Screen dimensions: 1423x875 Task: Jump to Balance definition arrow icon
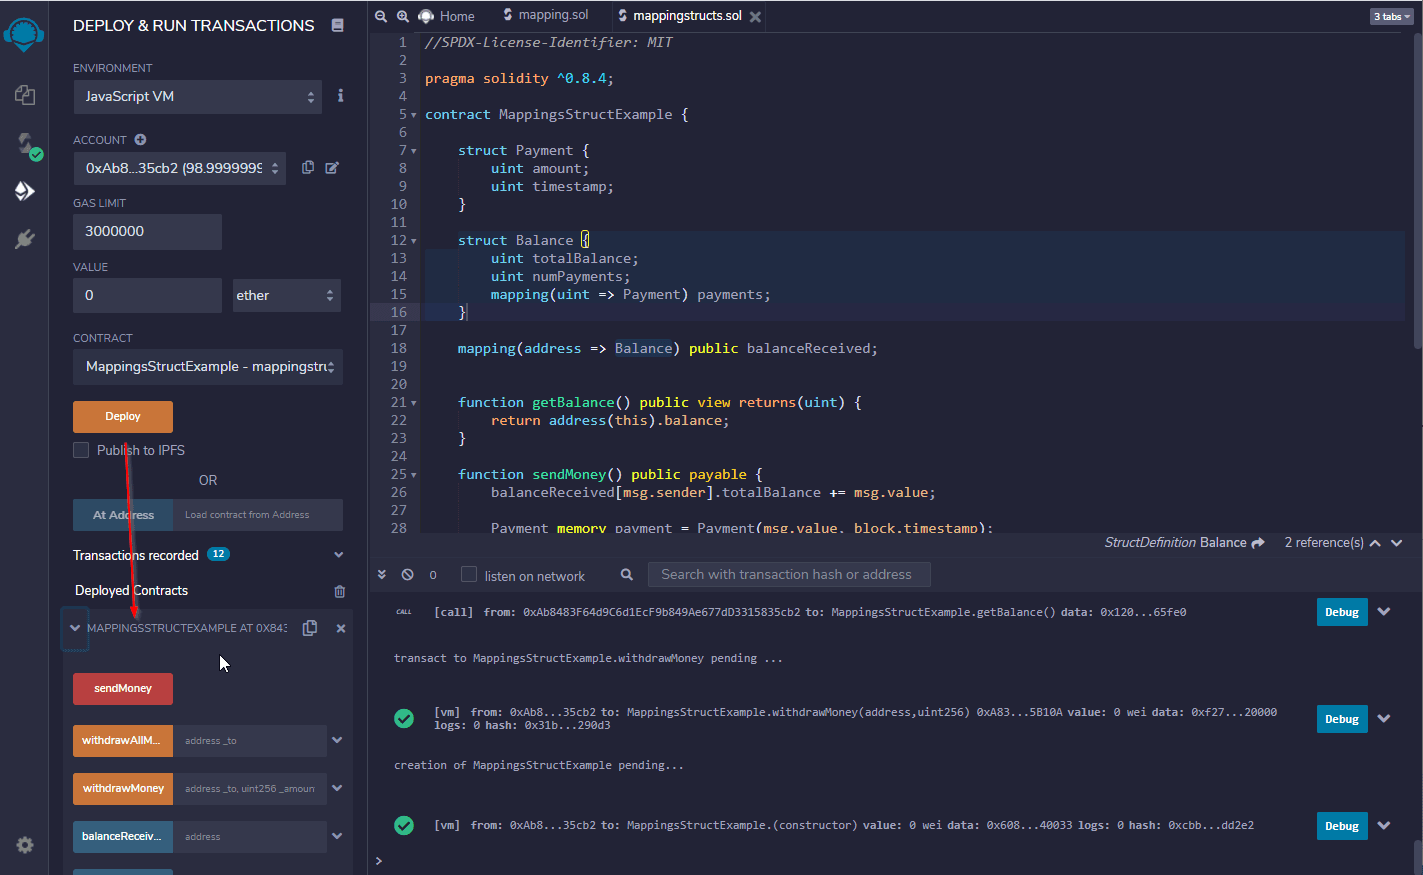1258,543
